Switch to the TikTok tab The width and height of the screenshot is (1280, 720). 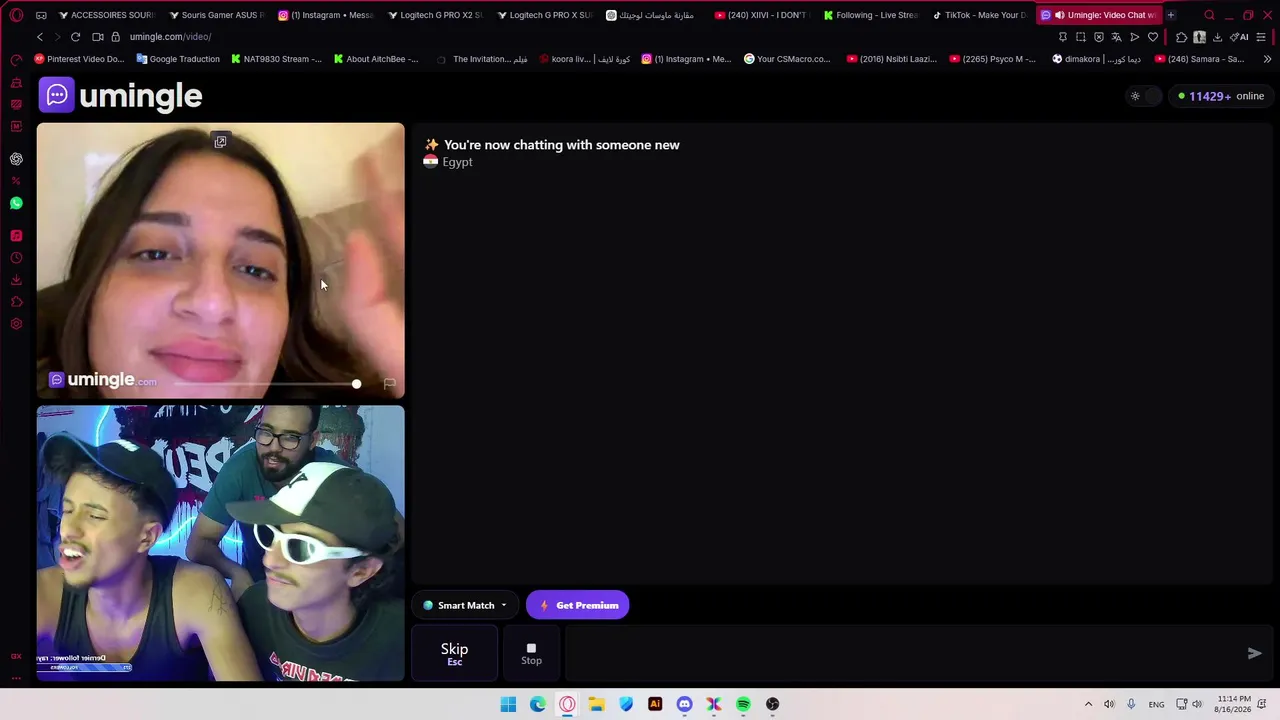point(979,15)
